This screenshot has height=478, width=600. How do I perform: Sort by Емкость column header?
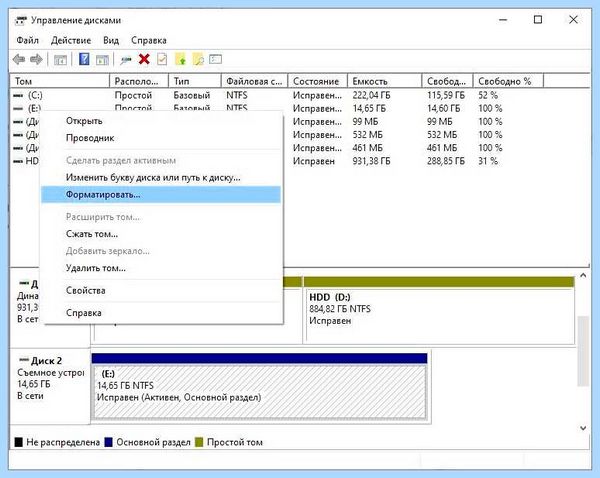point(384,81)
